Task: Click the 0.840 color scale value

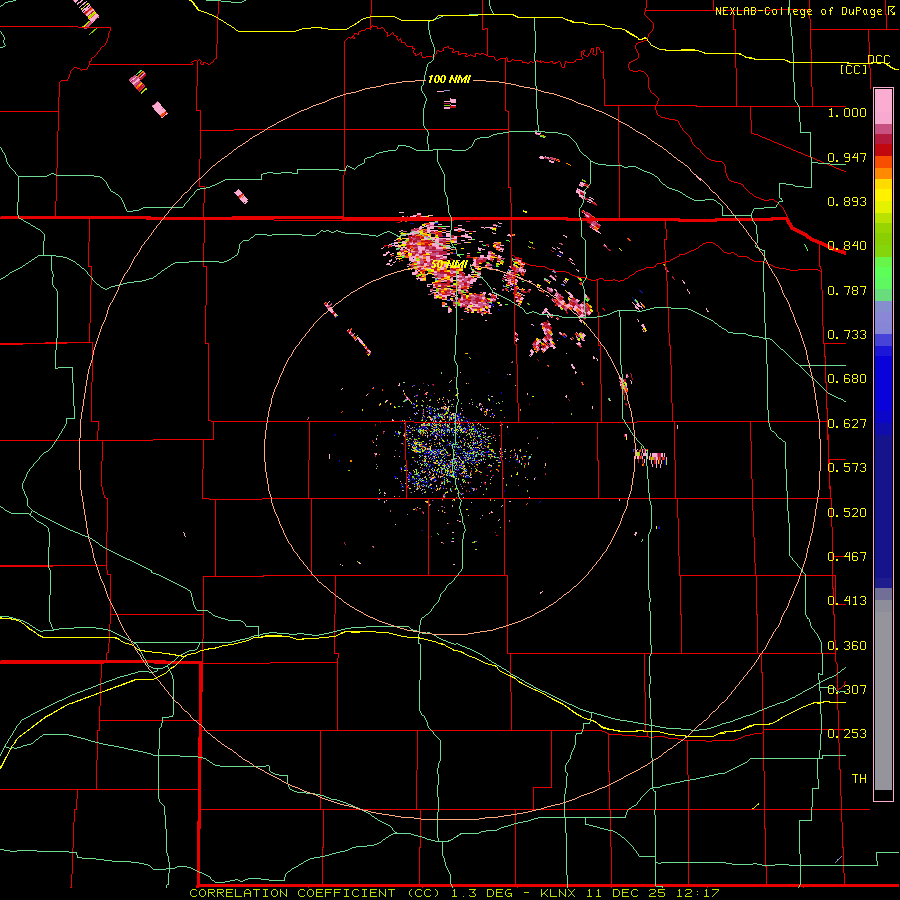Action: click(847, 246)
